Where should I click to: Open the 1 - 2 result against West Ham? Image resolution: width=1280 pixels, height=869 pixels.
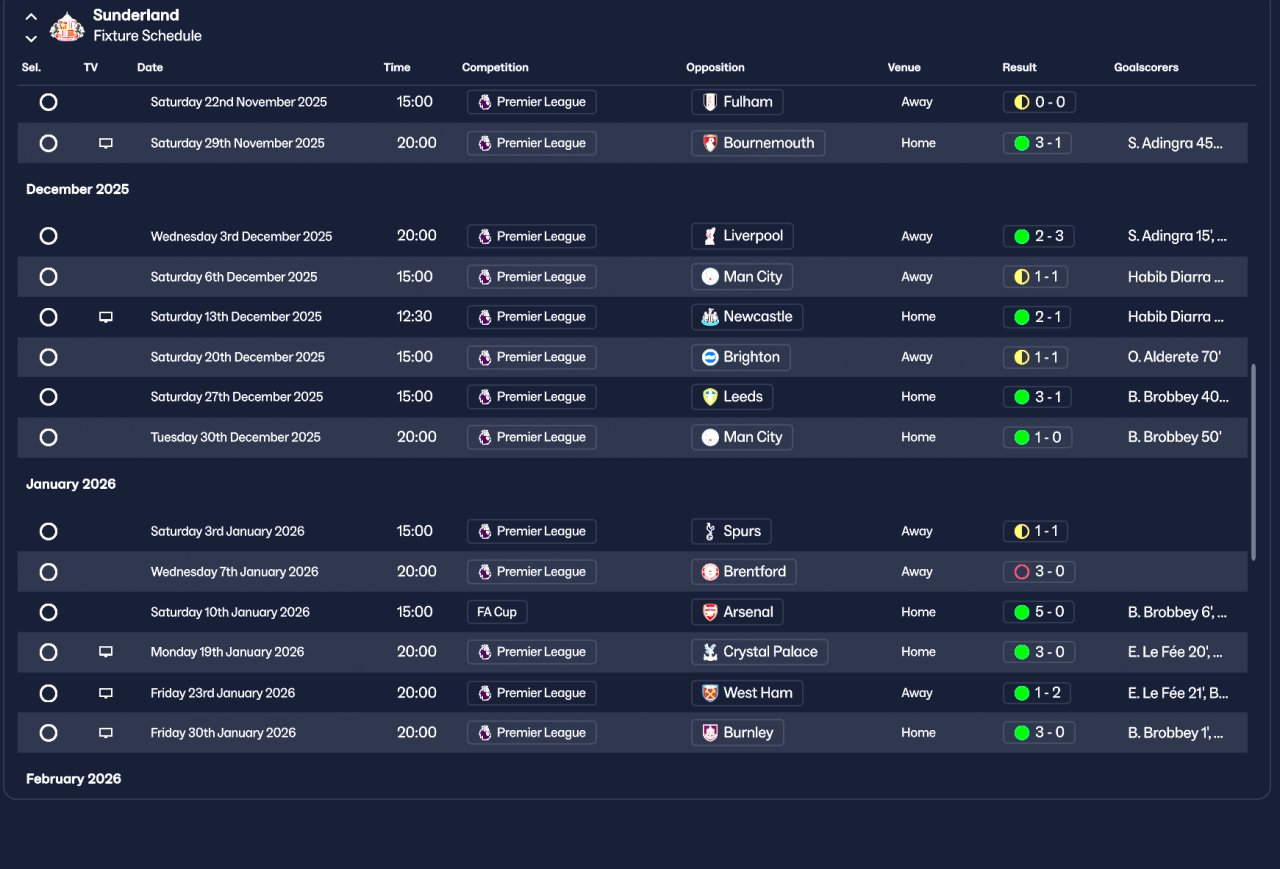tap(1038, 693)
